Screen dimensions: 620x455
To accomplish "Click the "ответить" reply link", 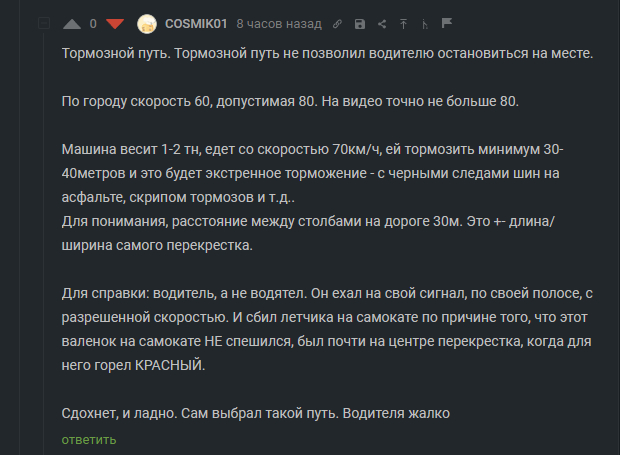I will pyautogui.click(x=89, y=439).
